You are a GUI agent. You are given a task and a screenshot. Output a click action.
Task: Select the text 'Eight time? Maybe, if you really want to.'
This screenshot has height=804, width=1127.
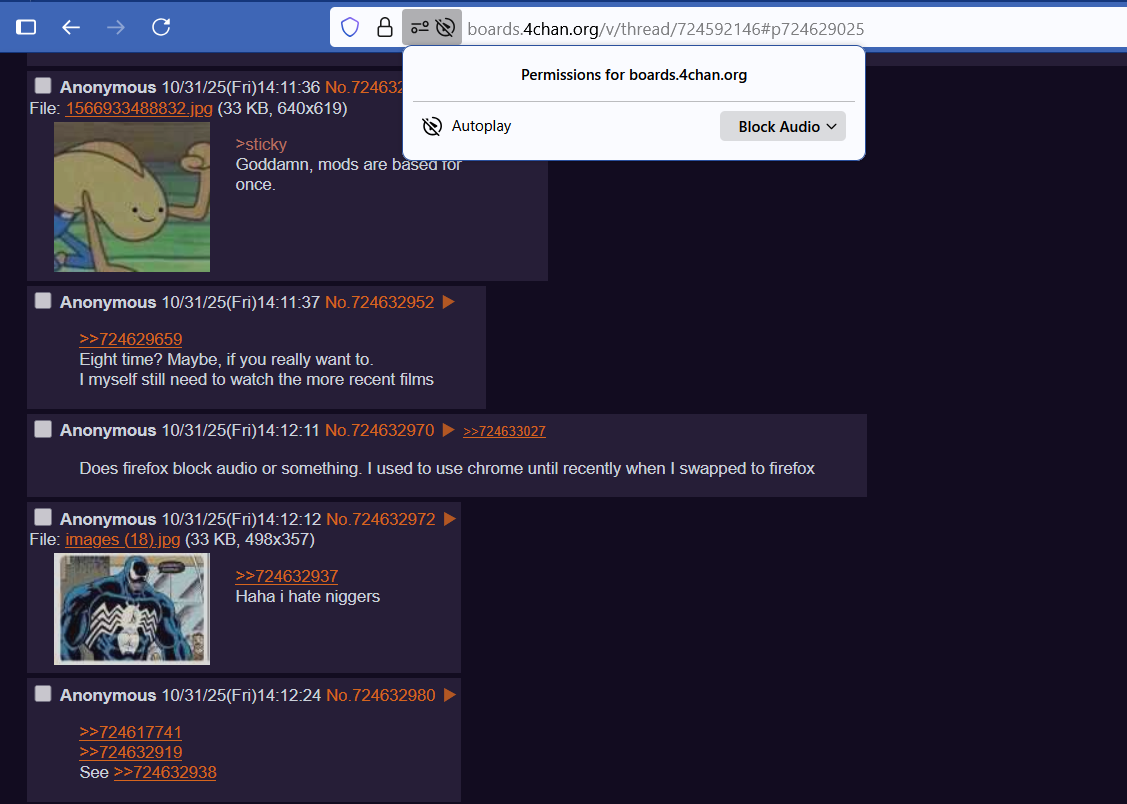coord(226,359)
